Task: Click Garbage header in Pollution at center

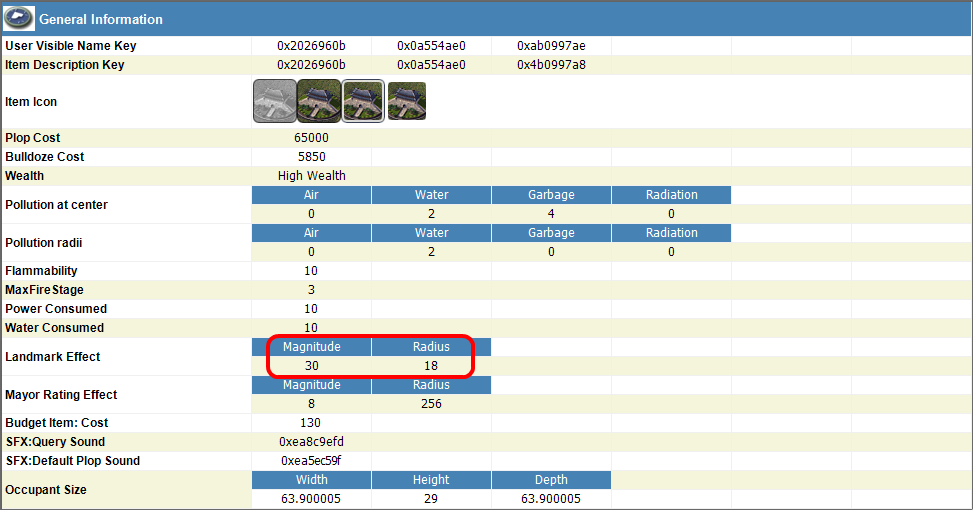Action: click(x=551, y=195)
